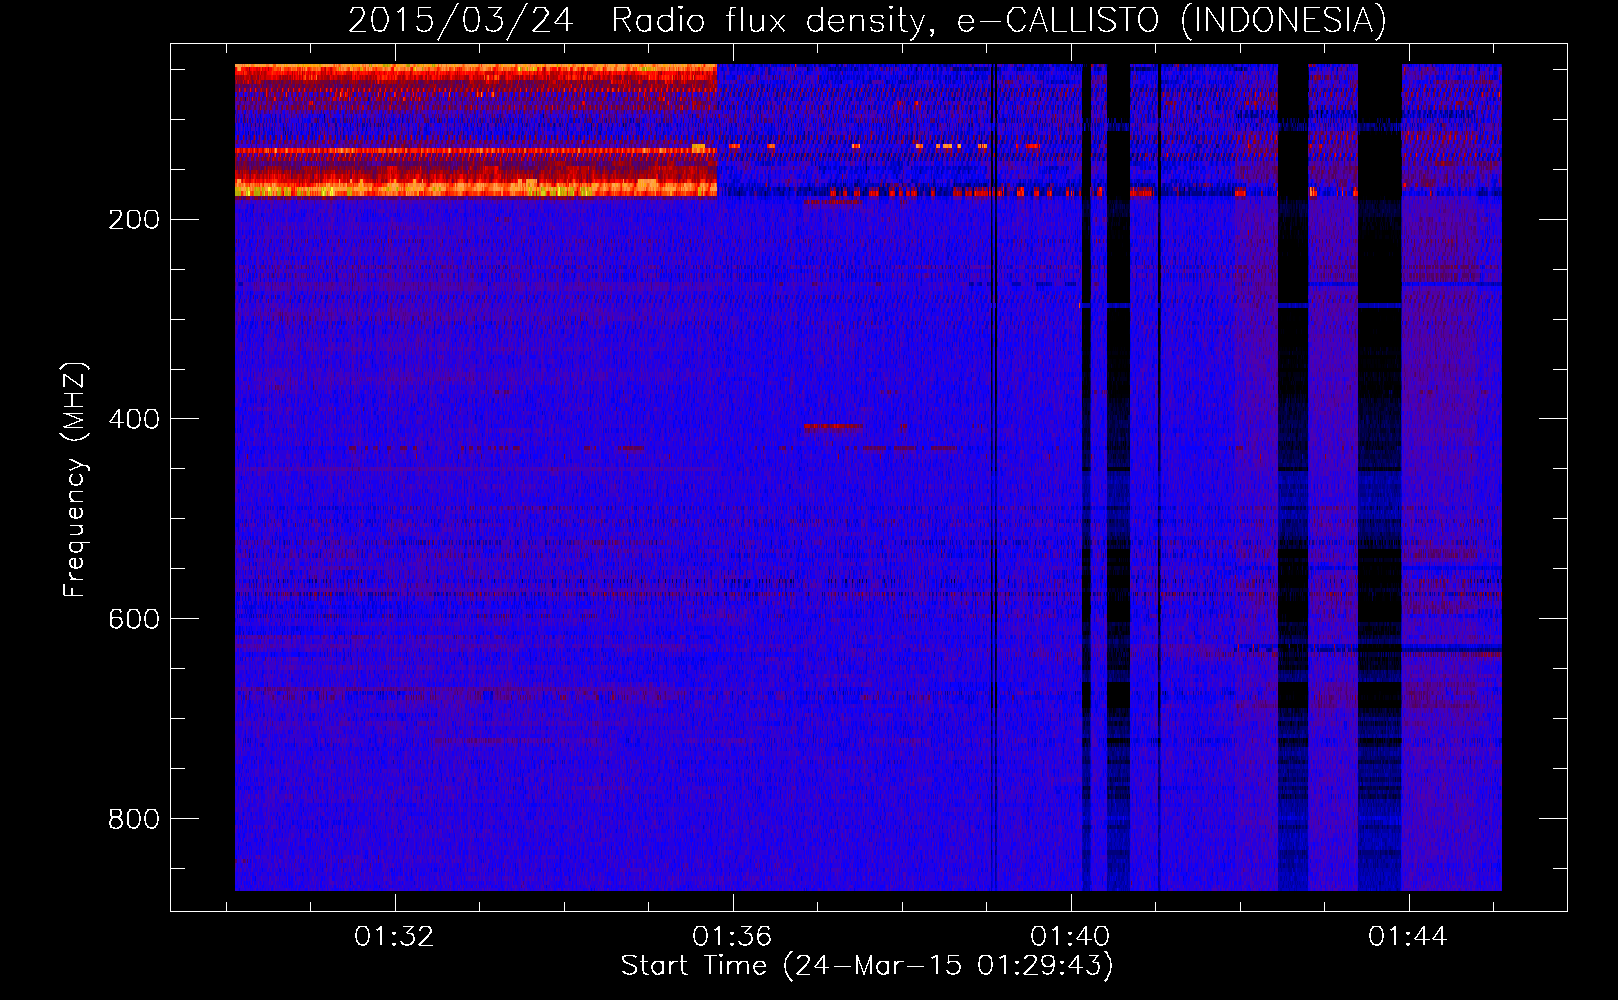Click the 01:44 time axis label
Viewport: 1618px width, 1000px height.
(x=1408, y=937)
